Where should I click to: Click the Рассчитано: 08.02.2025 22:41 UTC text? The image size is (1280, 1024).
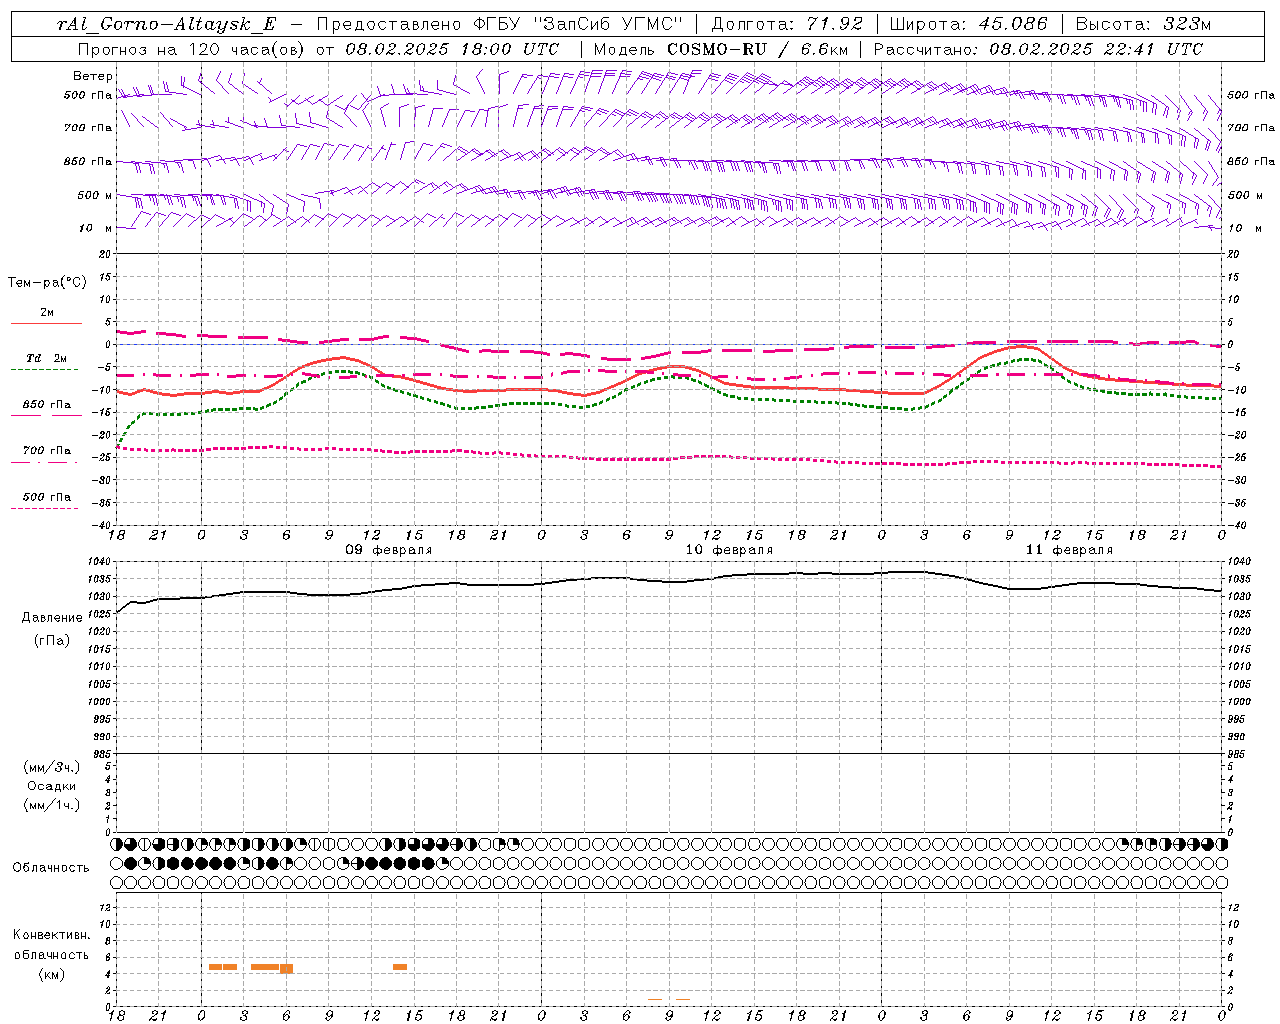pyautogui.click(x=1038, y=49)
